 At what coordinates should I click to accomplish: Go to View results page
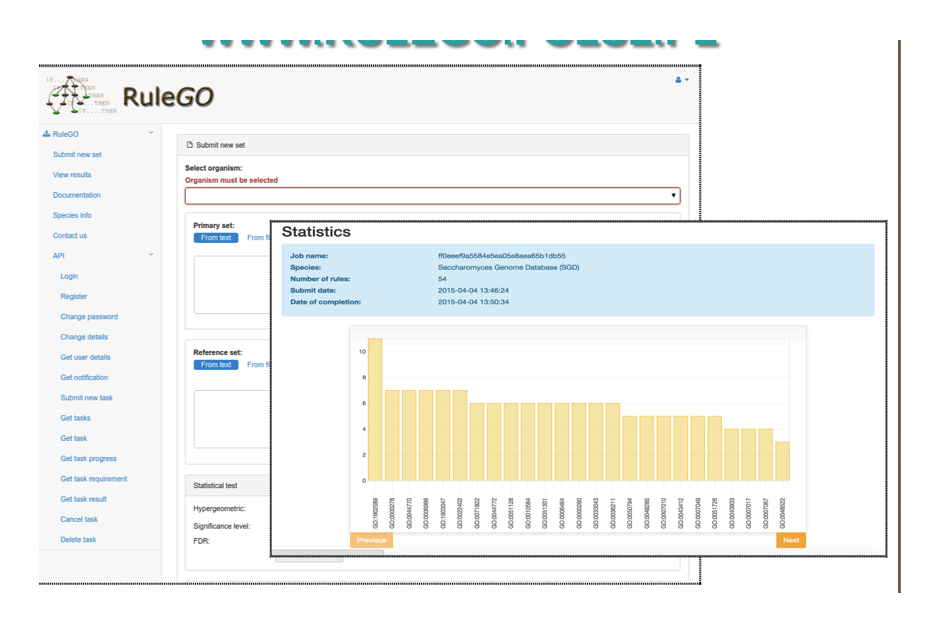tap(72, 175)
